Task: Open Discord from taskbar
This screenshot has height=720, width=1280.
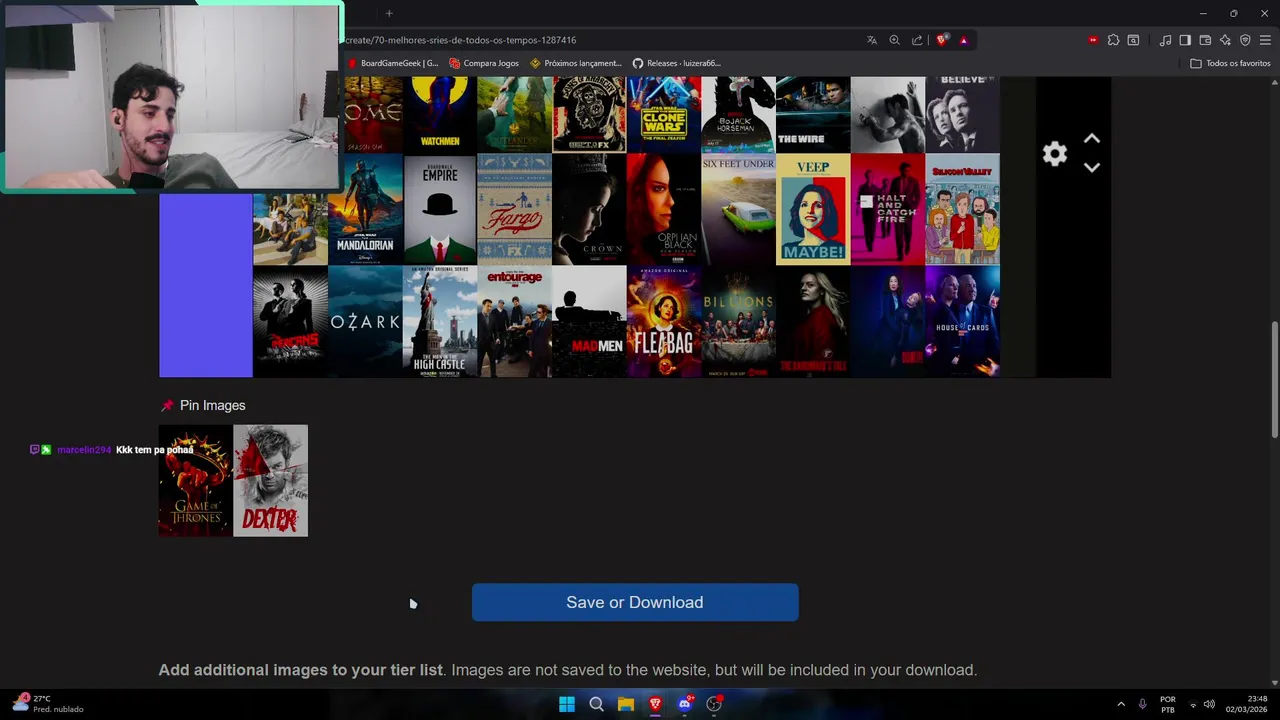Action: point(685,704)
